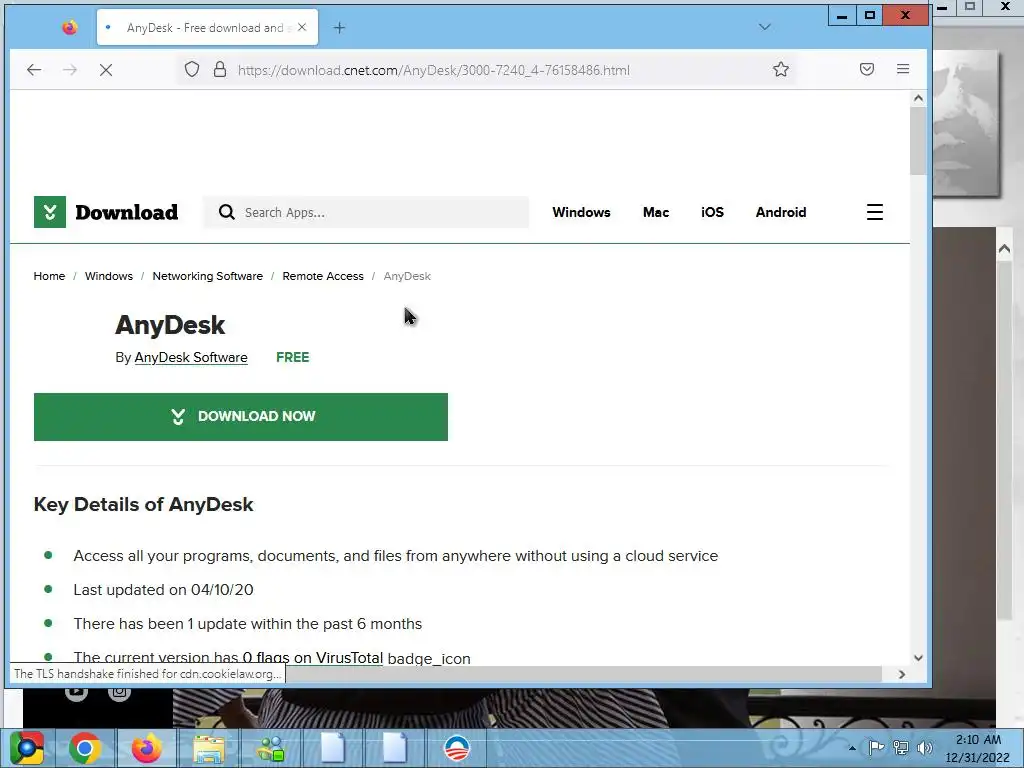Go to Windows breadcrumb link

(109, 276)
